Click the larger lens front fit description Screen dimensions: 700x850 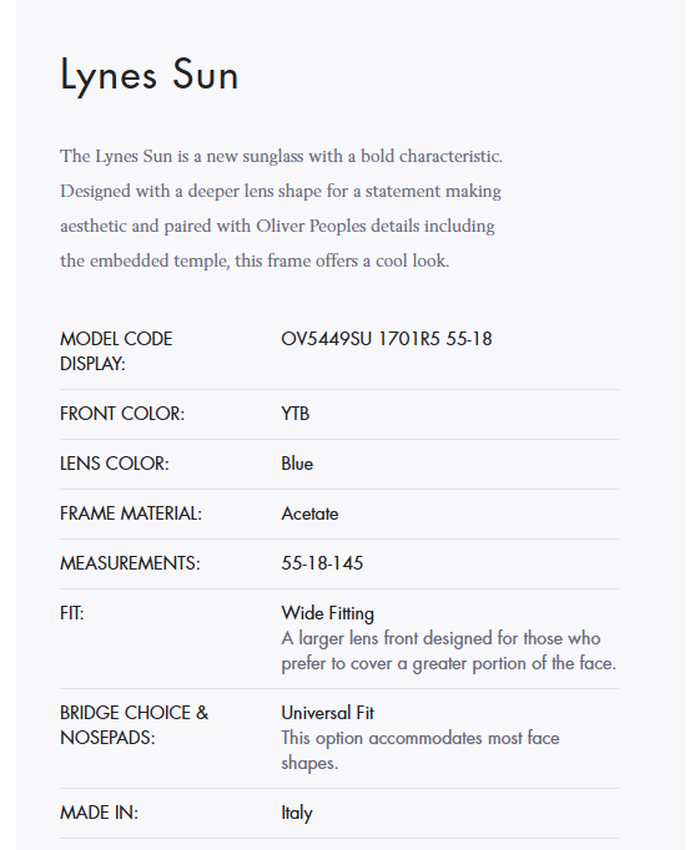pyautogui.click(x=448, y=650)
